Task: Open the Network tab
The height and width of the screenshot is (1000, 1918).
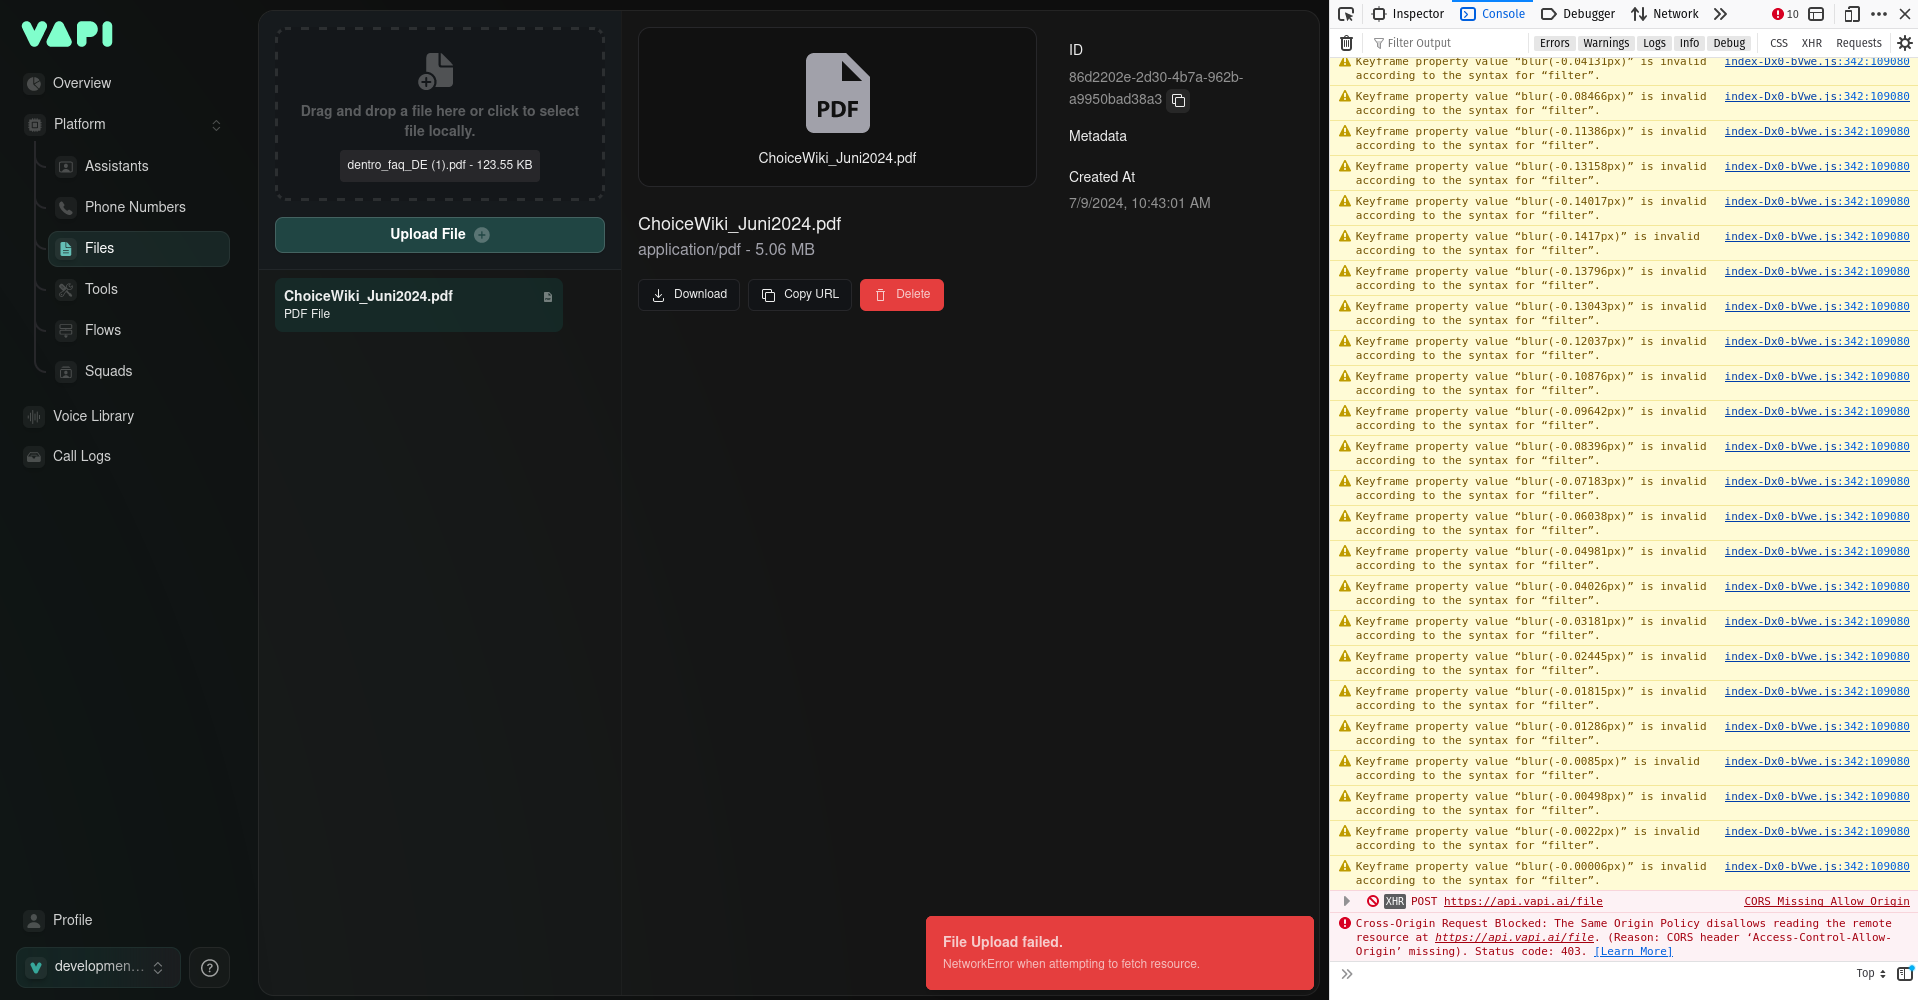Action: [1665, 14]
